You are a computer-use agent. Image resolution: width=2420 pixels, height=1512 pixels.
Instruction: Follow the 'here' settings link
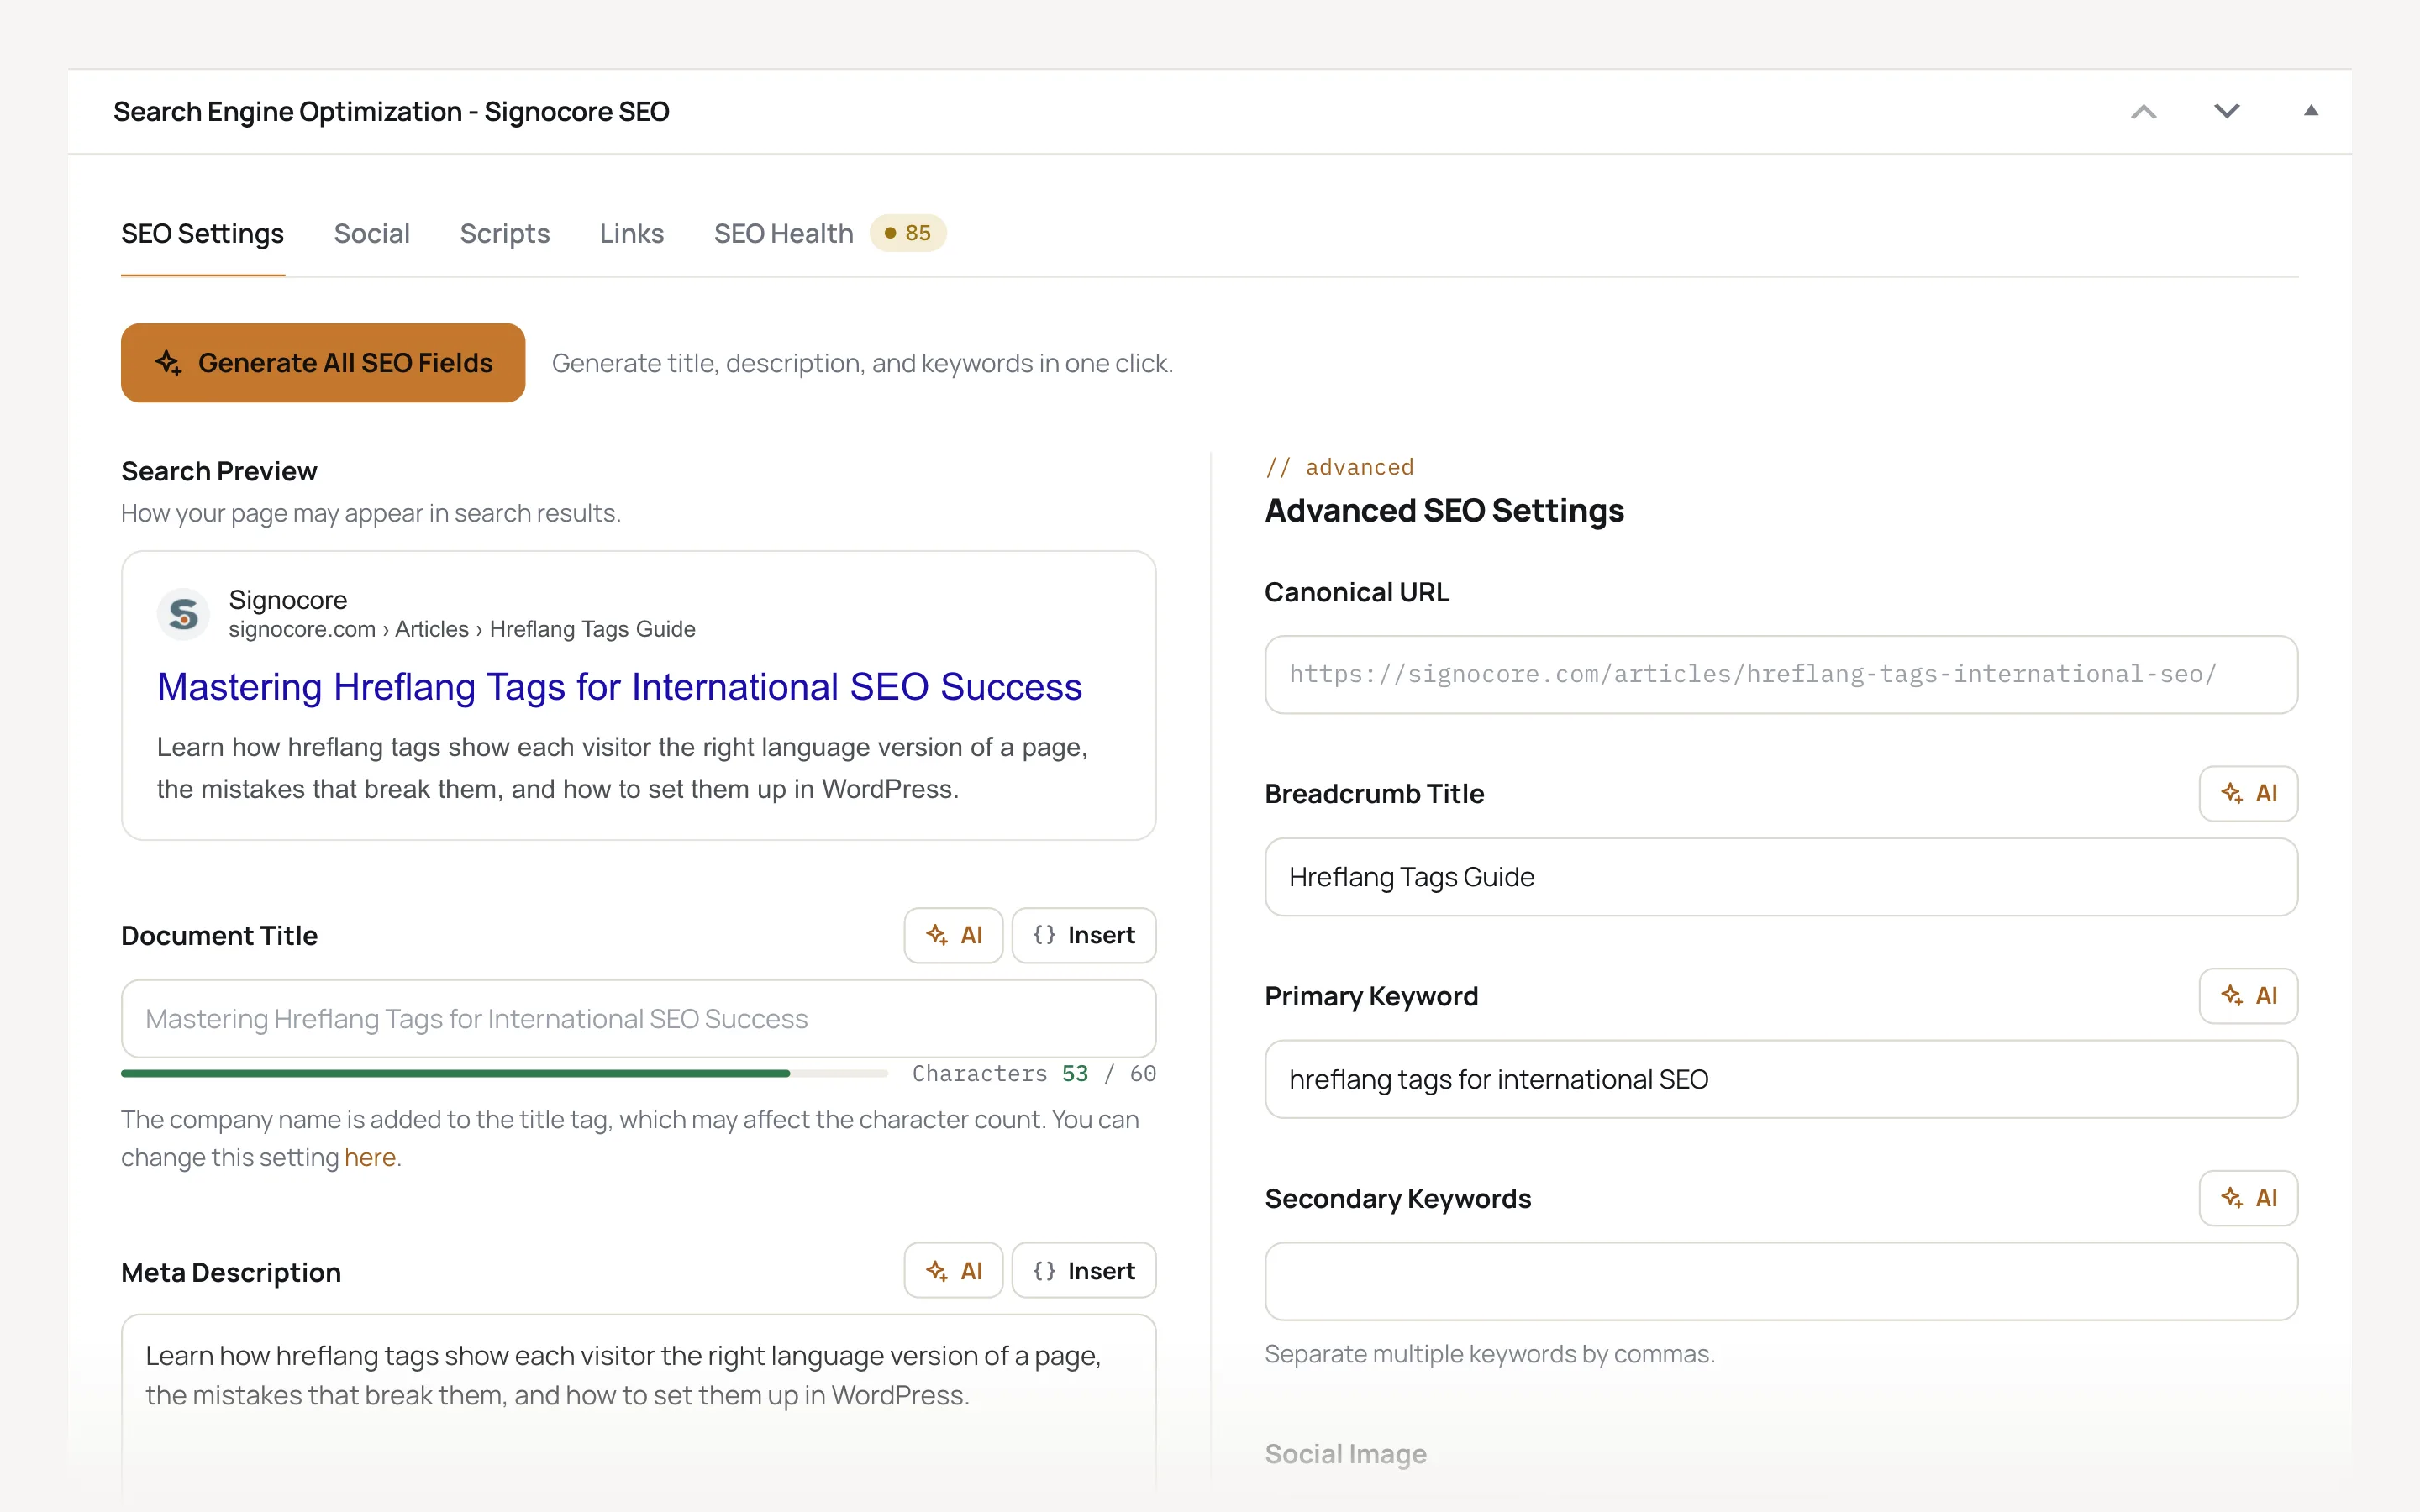pos(370,1157)
